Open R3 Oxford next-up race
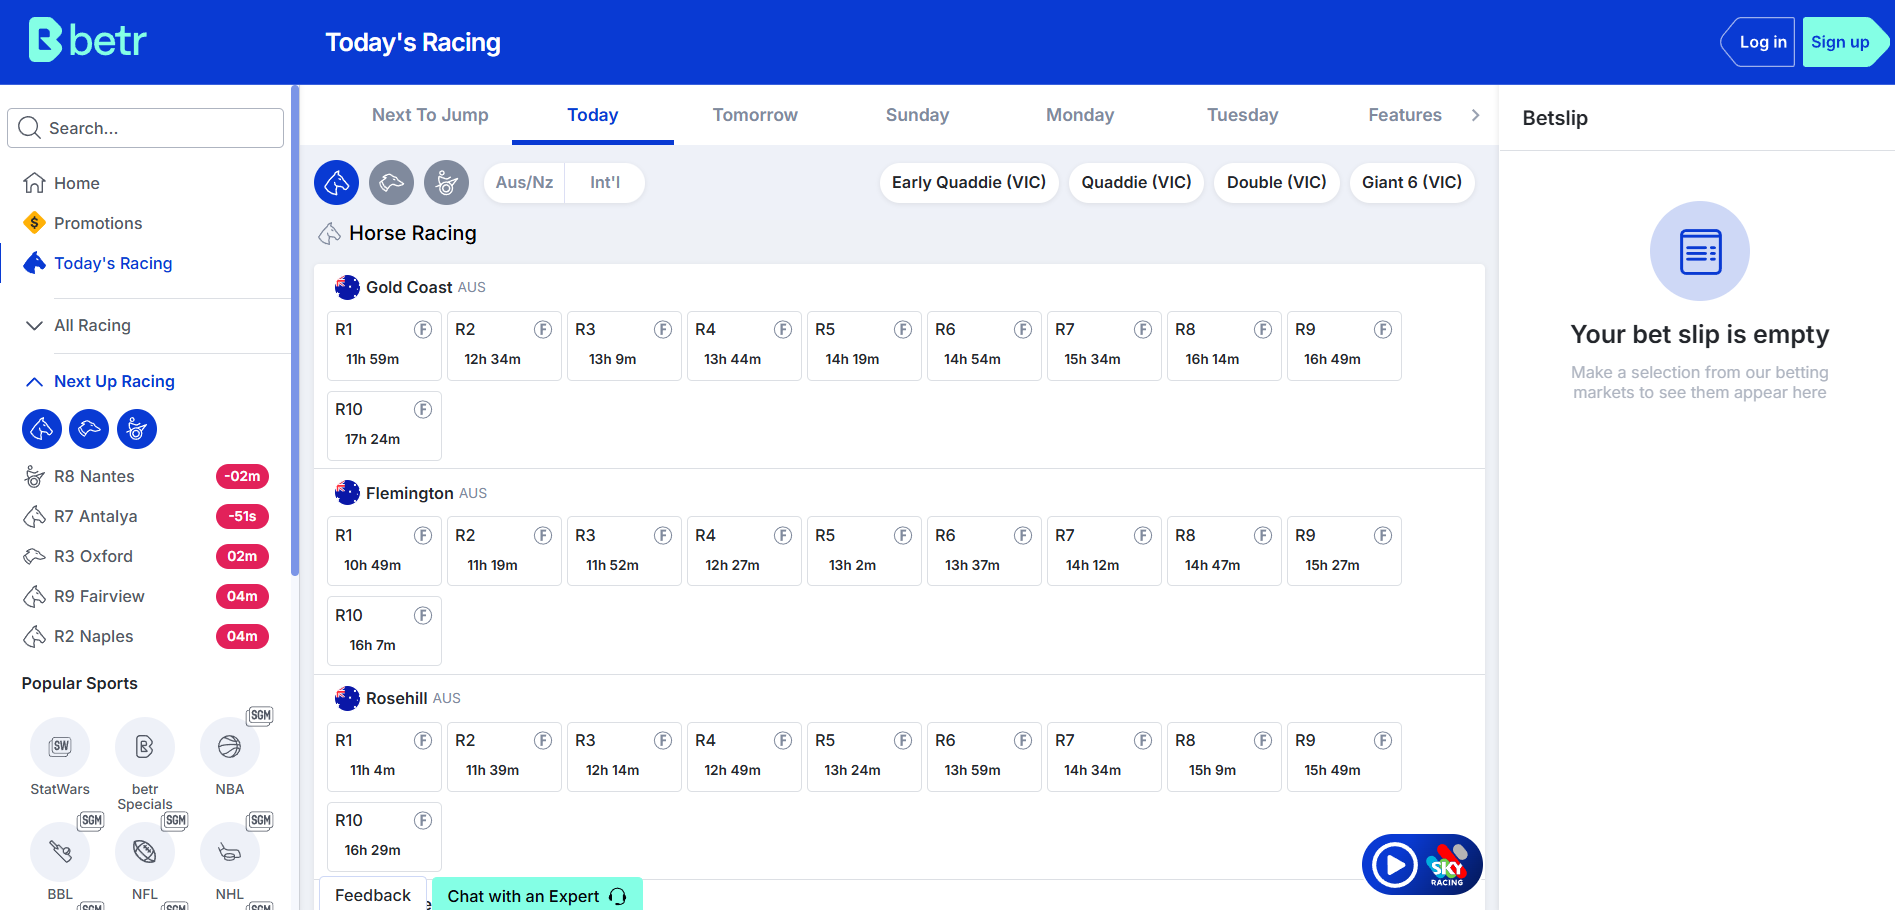1895x910 pixels. [x=146, y=557]
